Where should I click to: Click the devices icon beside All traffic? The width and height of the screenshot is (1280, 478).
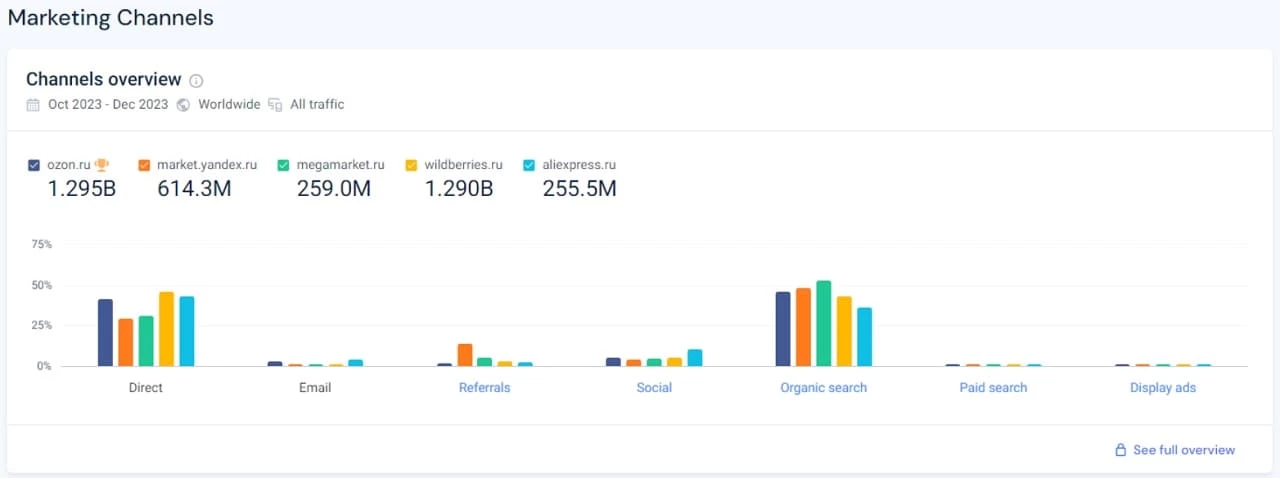275,105
